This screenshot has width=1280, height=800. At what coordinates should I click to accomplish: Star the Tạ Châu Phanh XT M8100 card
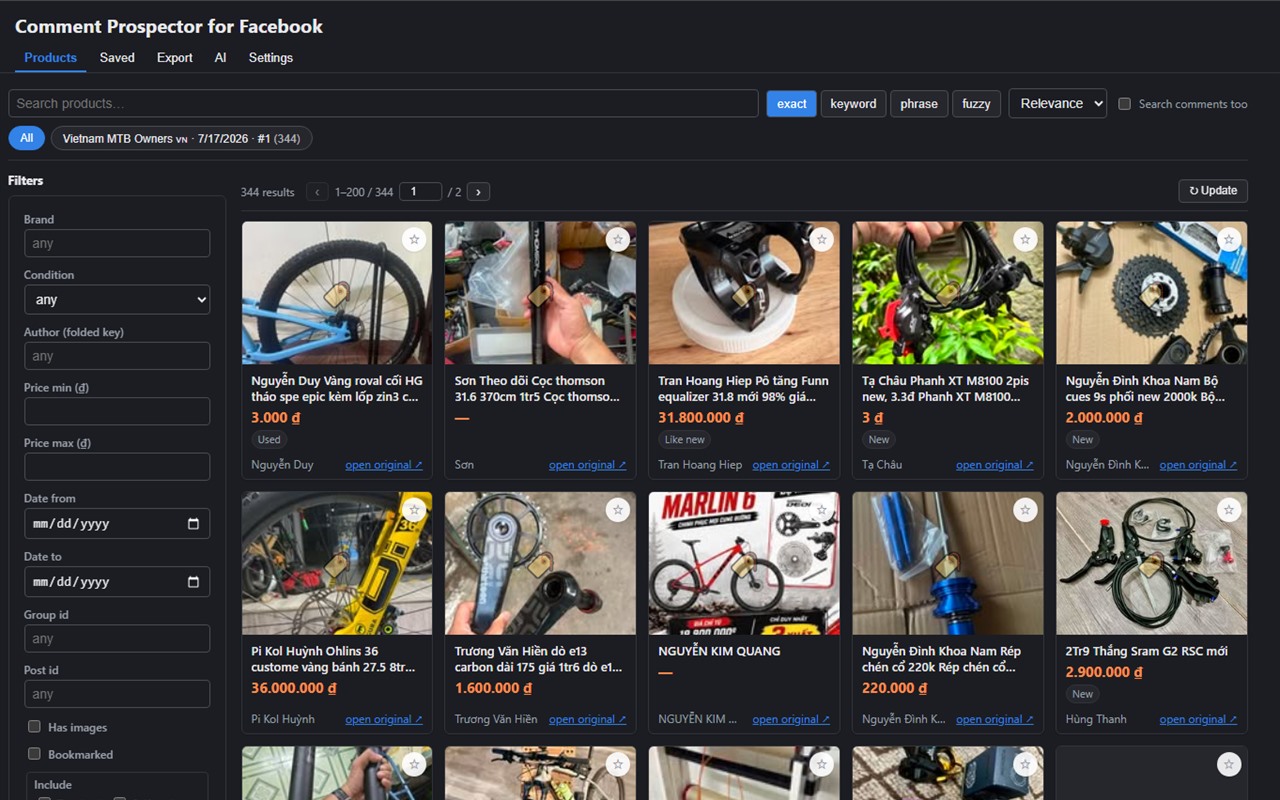tap(1025, 239)
